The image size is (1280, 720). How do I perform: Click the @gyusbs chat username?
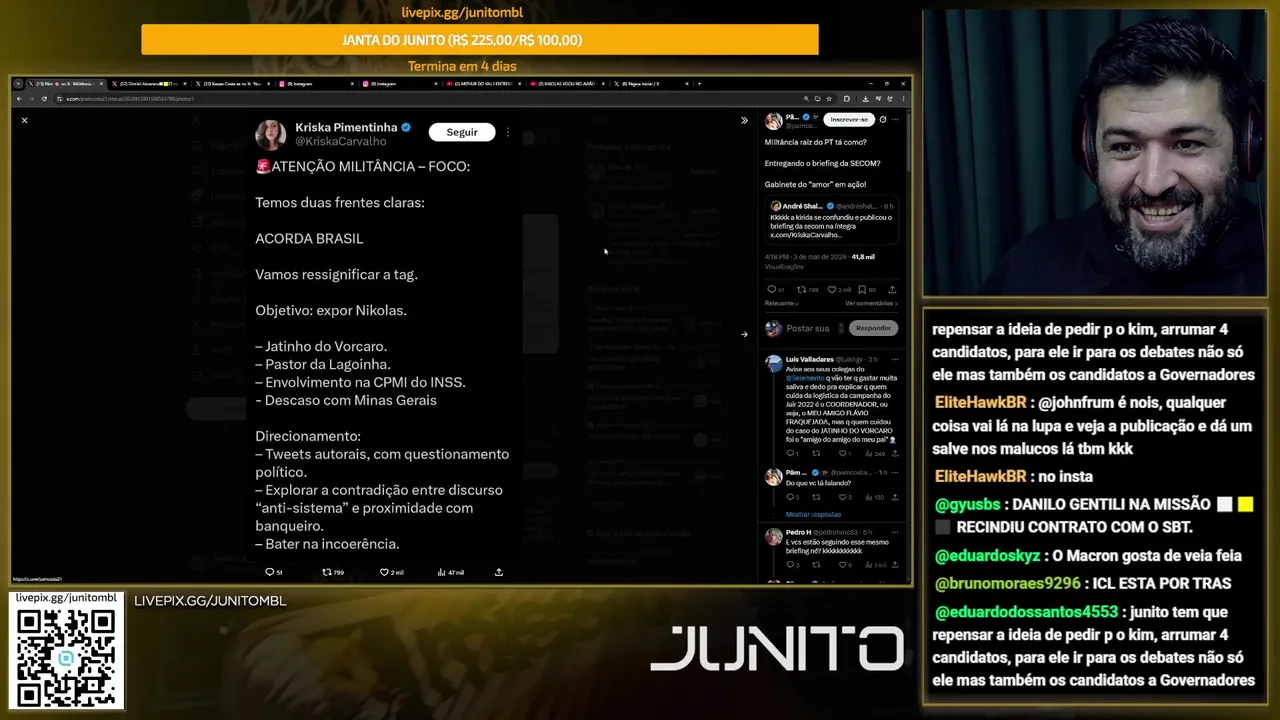coord(968,505)
